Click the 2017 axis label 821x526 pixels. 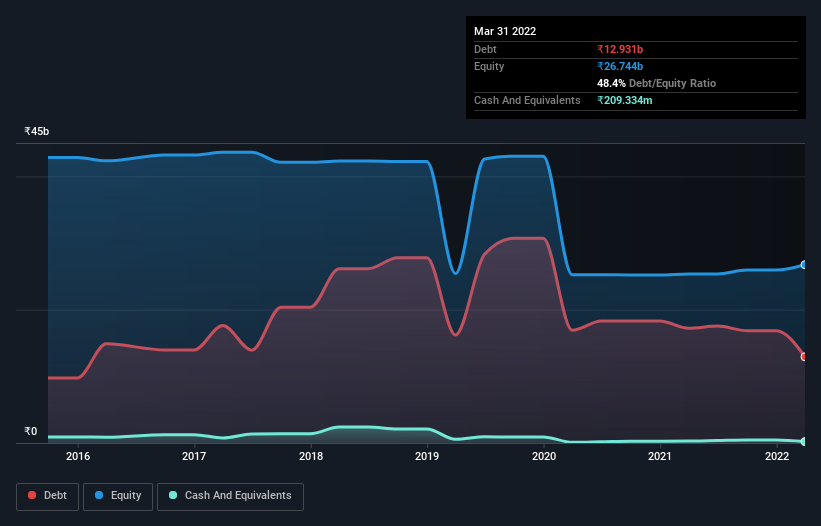pos(194,456)
